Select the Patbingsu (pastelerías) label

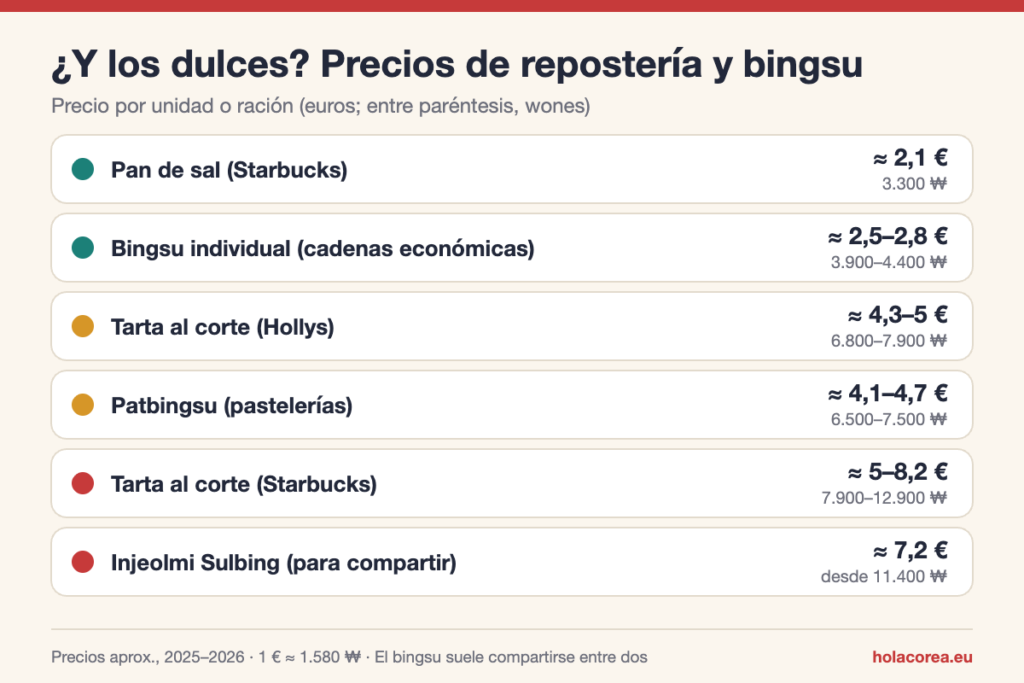232,405
